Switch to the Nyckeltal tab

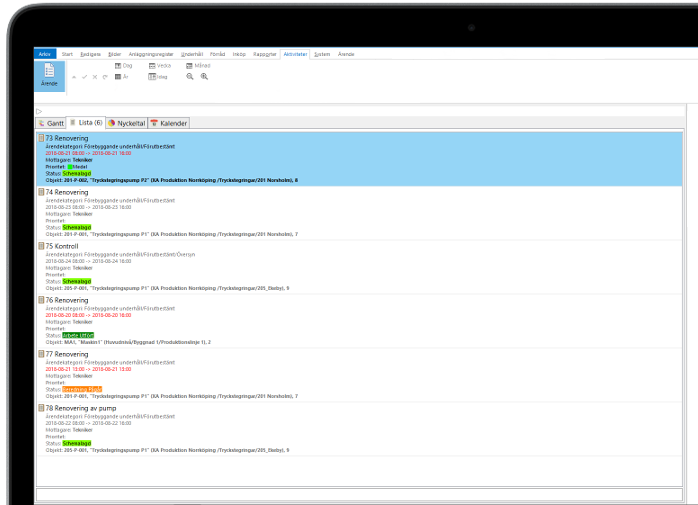(127, 123)
